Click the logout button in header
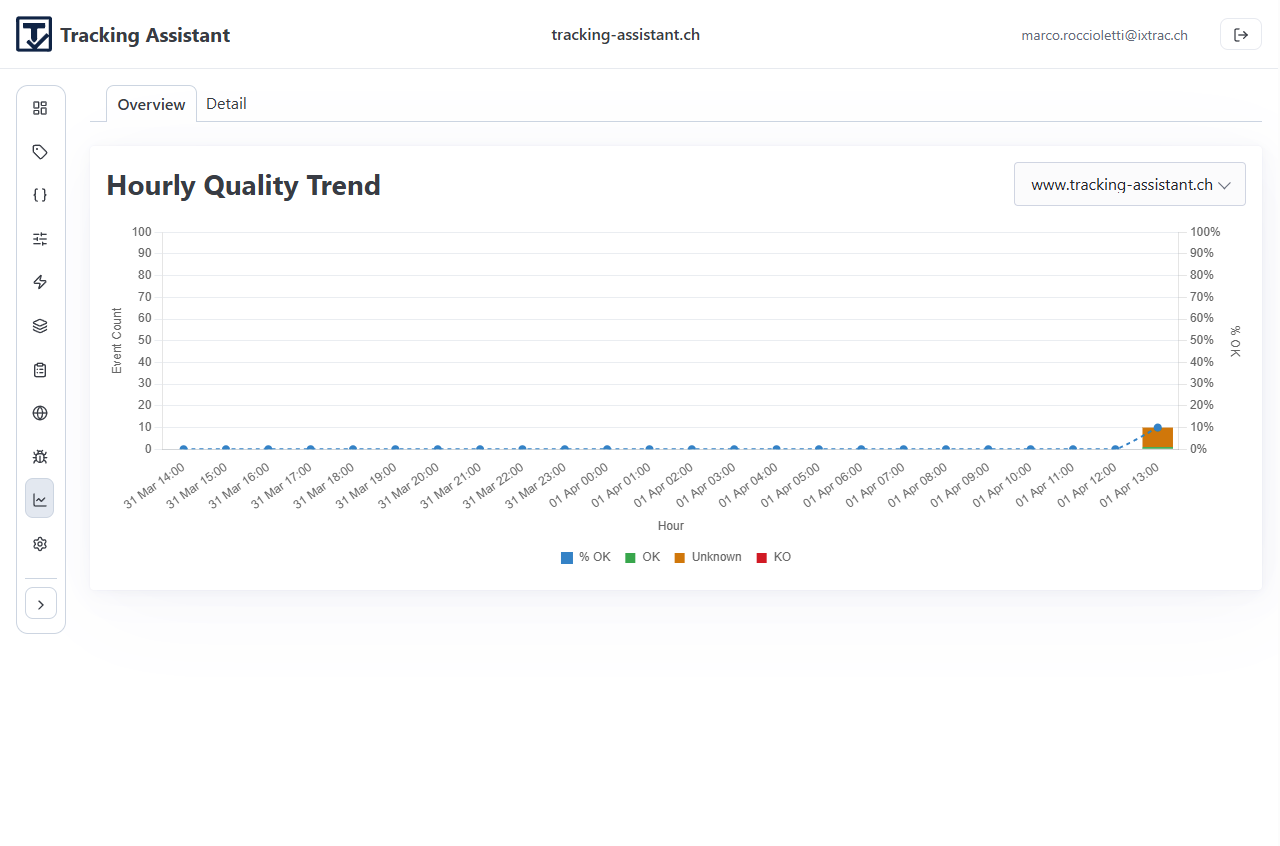This screenshot has width=1280, height=846. tap(1240, 35)
